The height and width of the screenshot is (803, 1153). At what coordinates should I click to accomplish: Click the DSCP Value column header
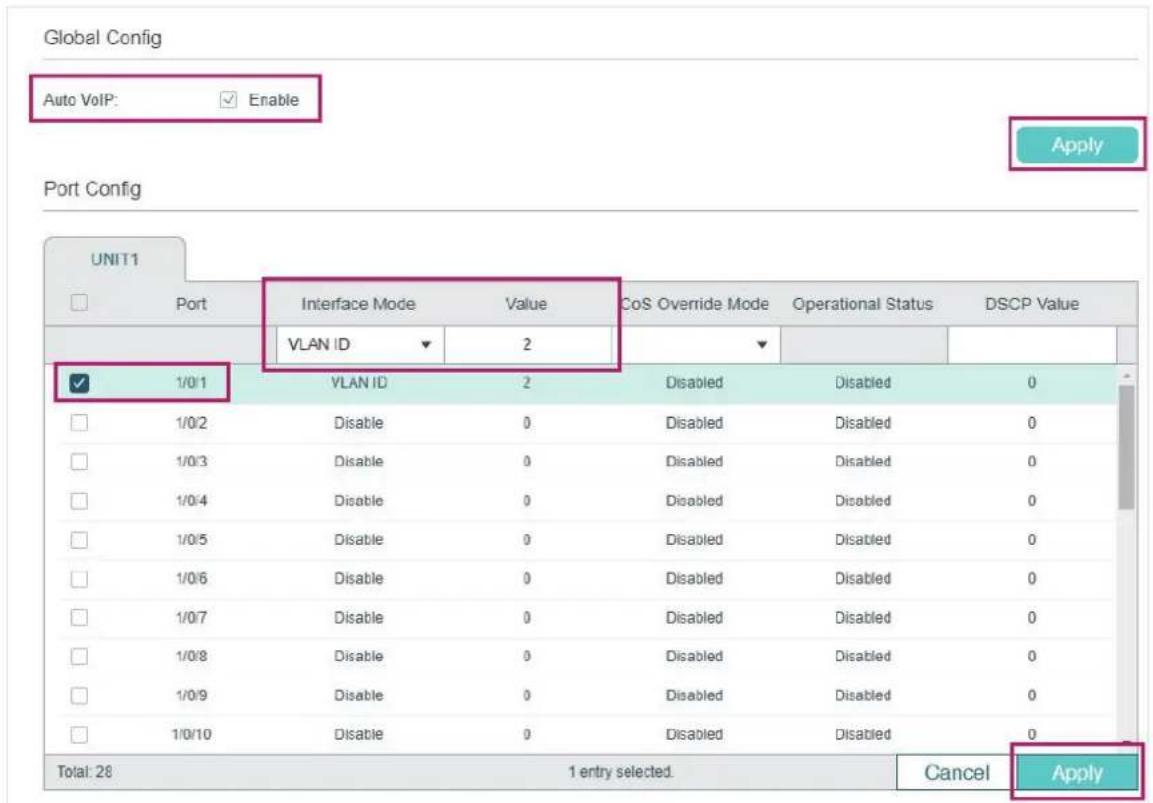click(1032, 304)
